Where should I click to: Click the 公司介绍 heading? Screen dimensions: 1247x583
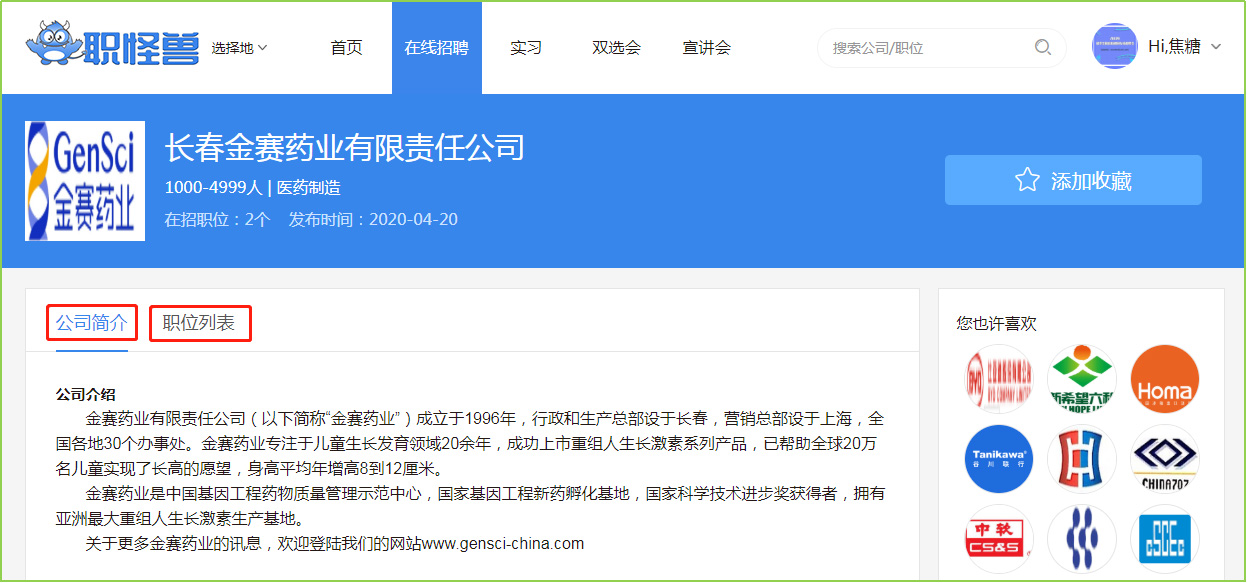(x=86, y=394)
